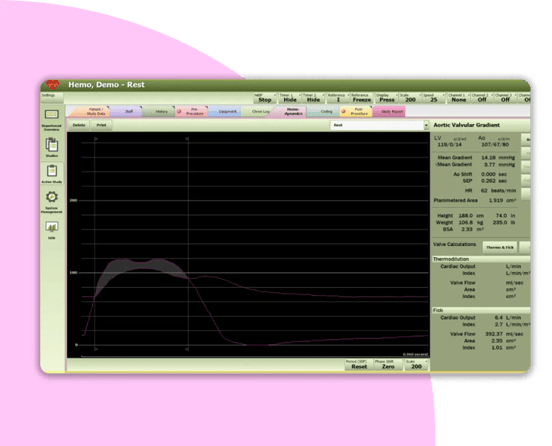The width and height of the screenshot is (552, 446).
Task: Click the Fick section header
Action: (x=481, y=310)
